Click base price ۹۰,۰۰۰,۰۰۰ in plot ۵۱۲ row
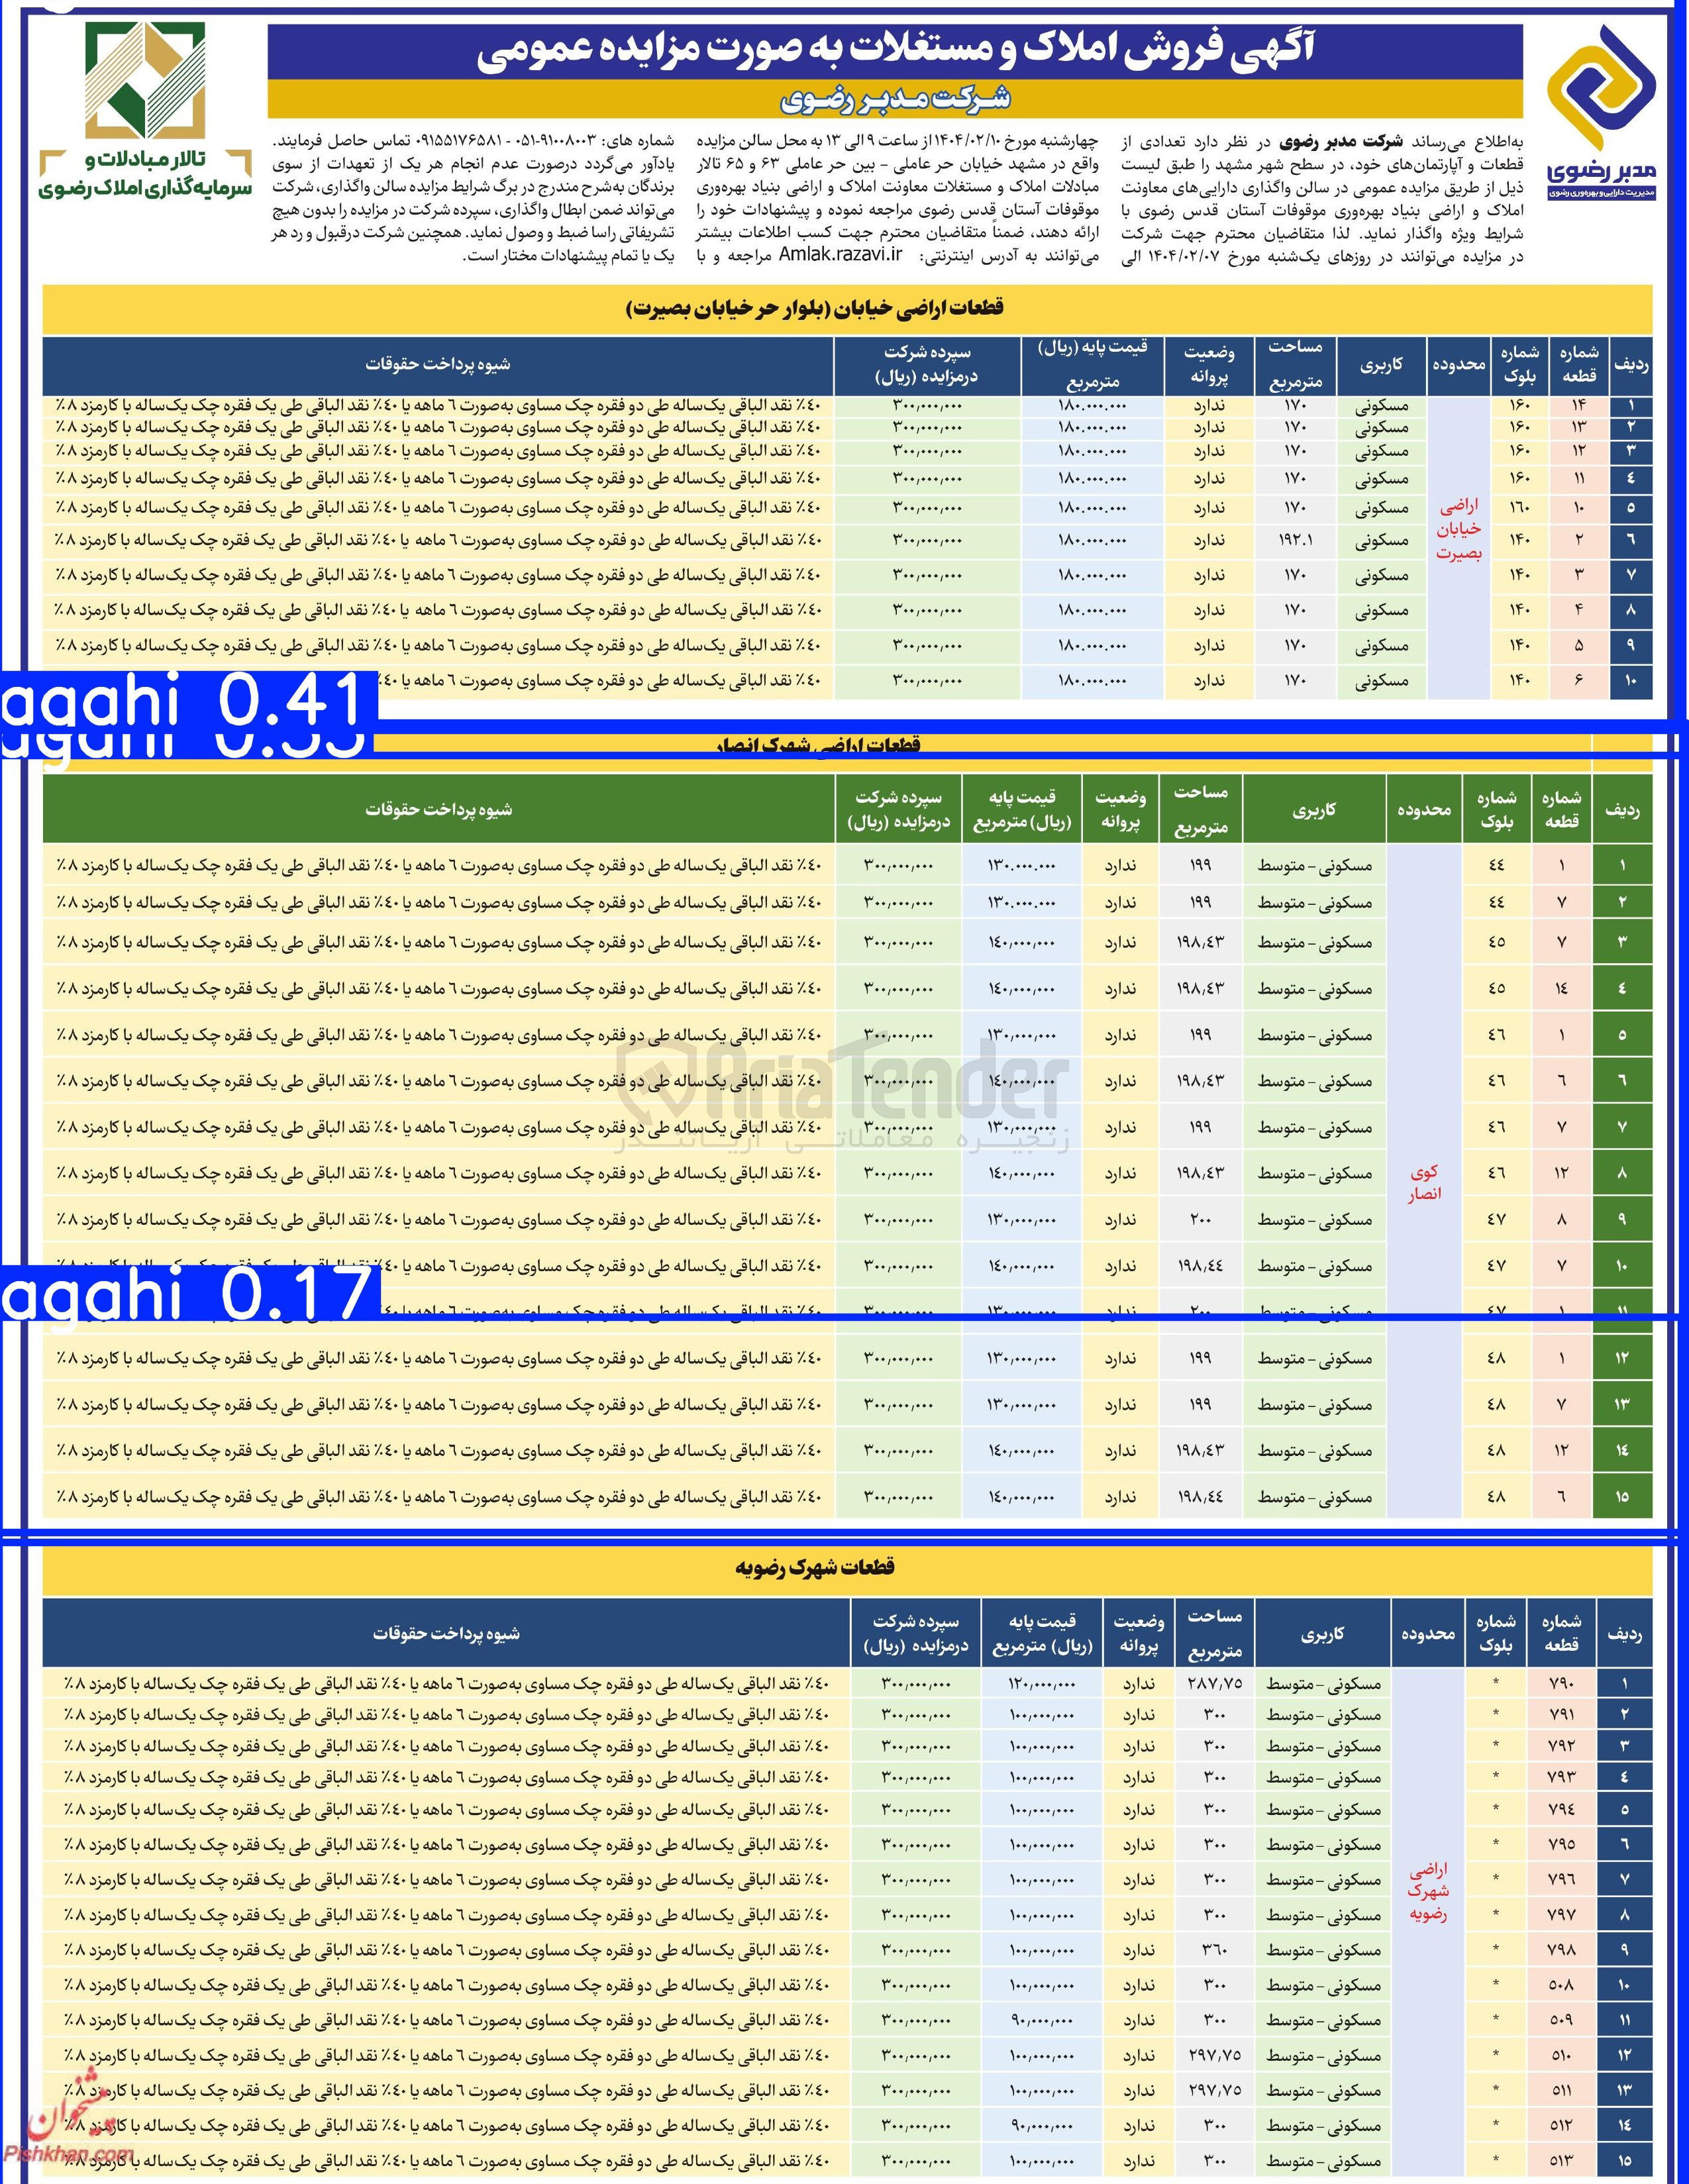This screenshot has width=1689, height=2184. pos(1042,2125)
